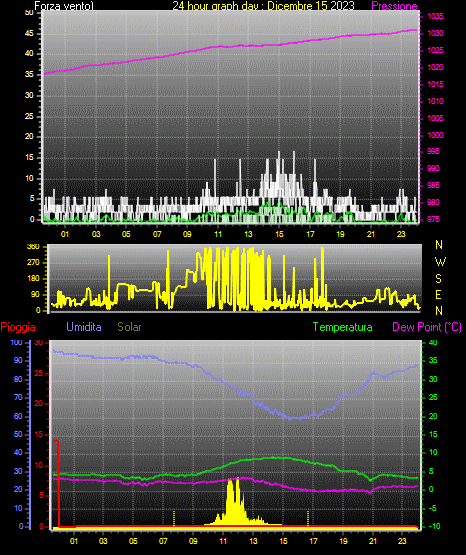Screen dimensions: 466x555
Task: Click pressure axis value 1030
Action: (435, 33)
